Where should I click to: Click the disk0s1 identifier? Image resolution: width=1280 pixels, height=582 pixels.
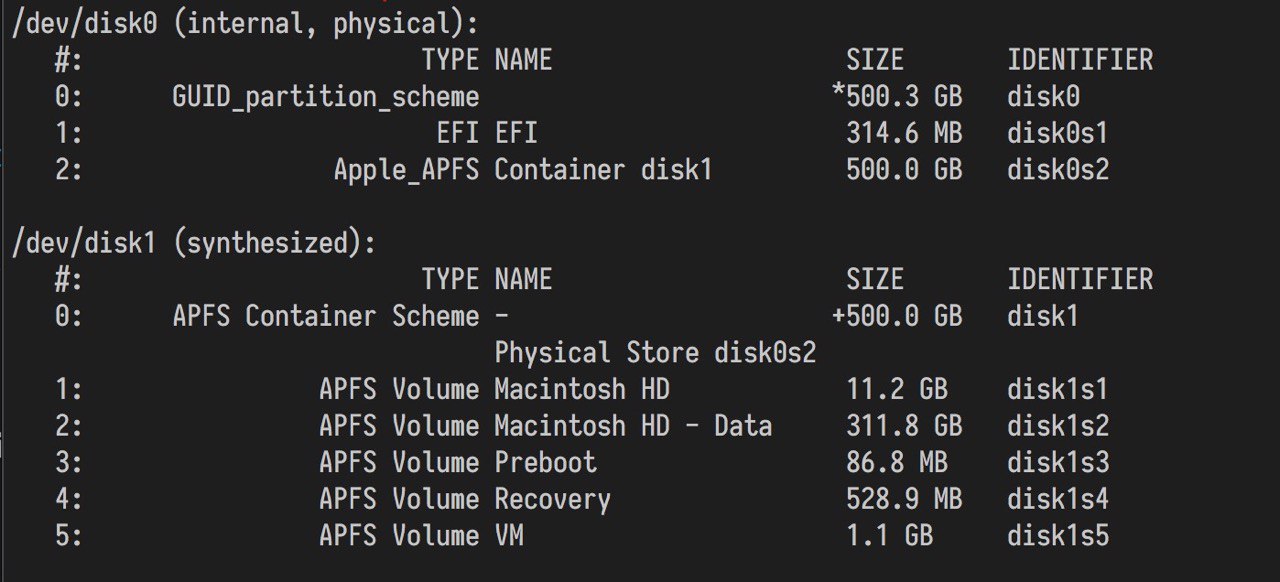pyautogui.click(x=1058, y=133)
